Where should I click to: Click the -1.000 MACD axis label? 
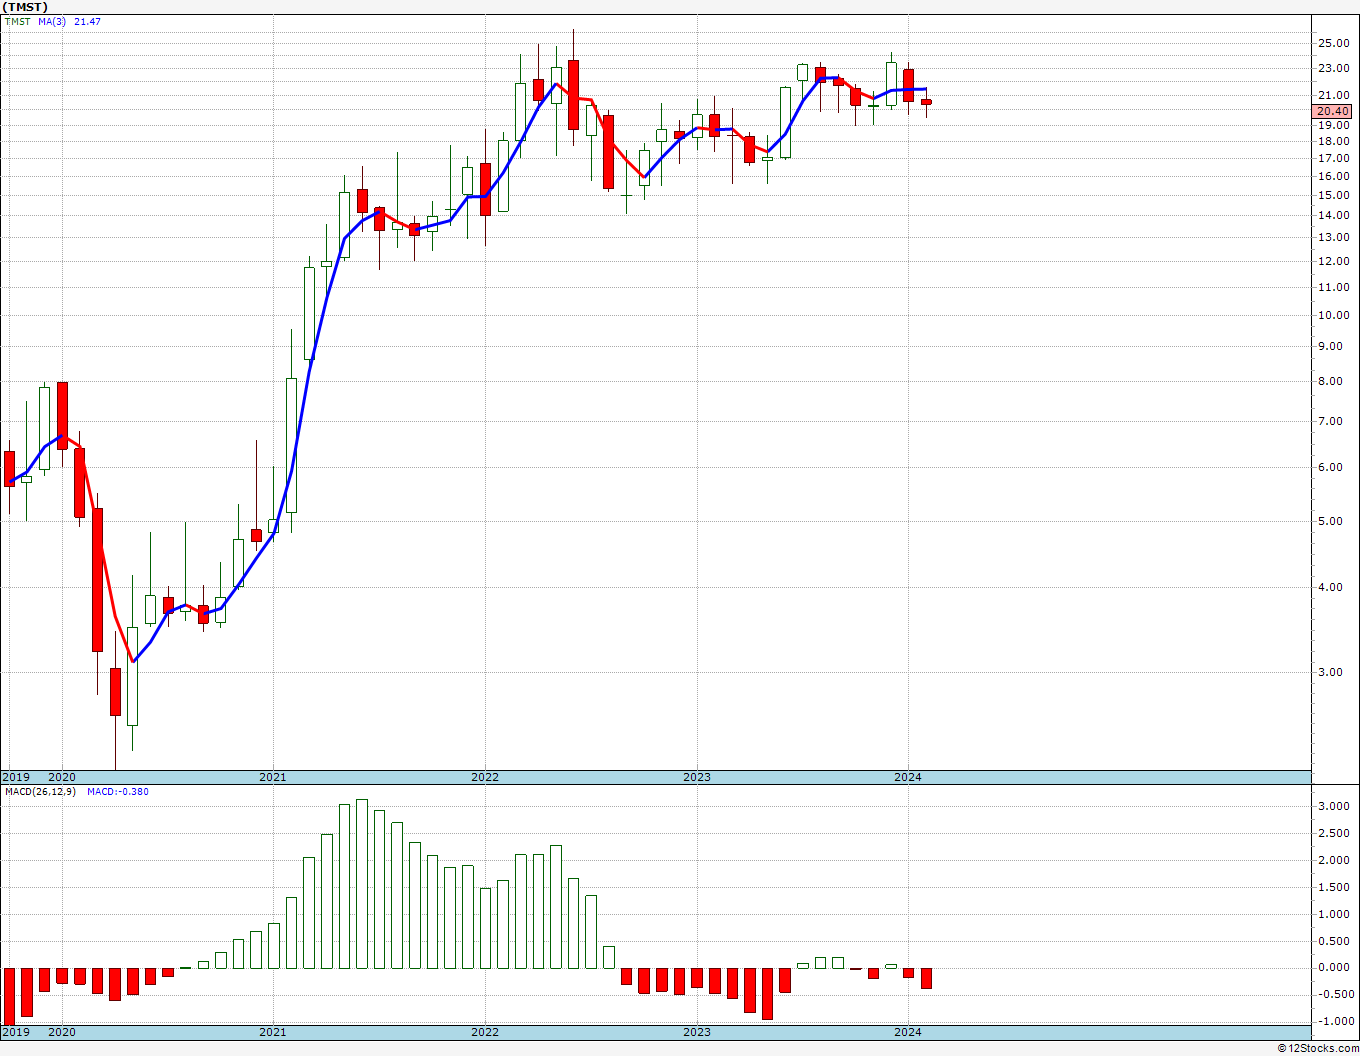(1333, 1021)
